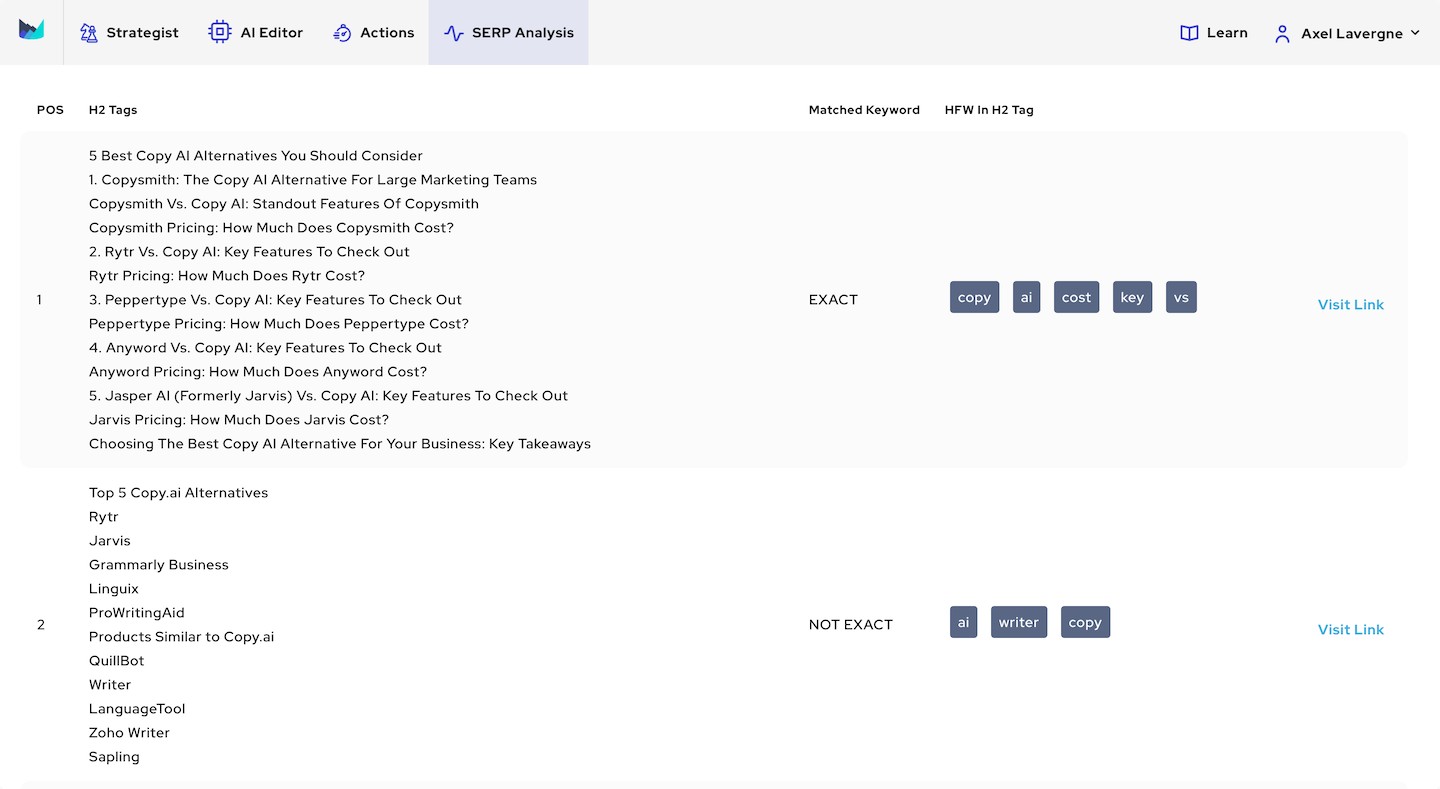1440x789 pixels.
Task: Click the 'Writer' H2 tag text
Action: point(110,685)
